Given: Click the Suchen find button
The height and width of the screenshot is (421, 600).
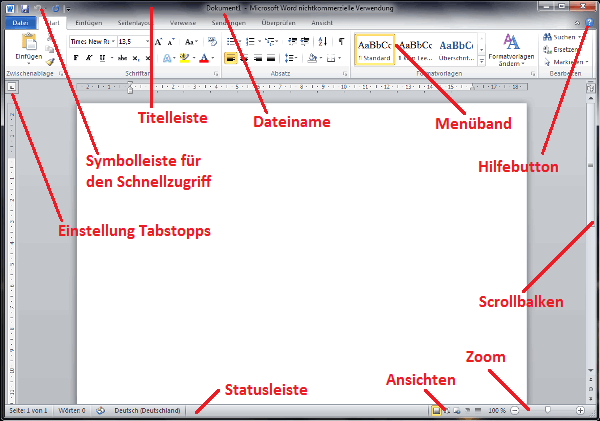Looking at the screenshot, I should pyautogui.click(x=562, y=37).
